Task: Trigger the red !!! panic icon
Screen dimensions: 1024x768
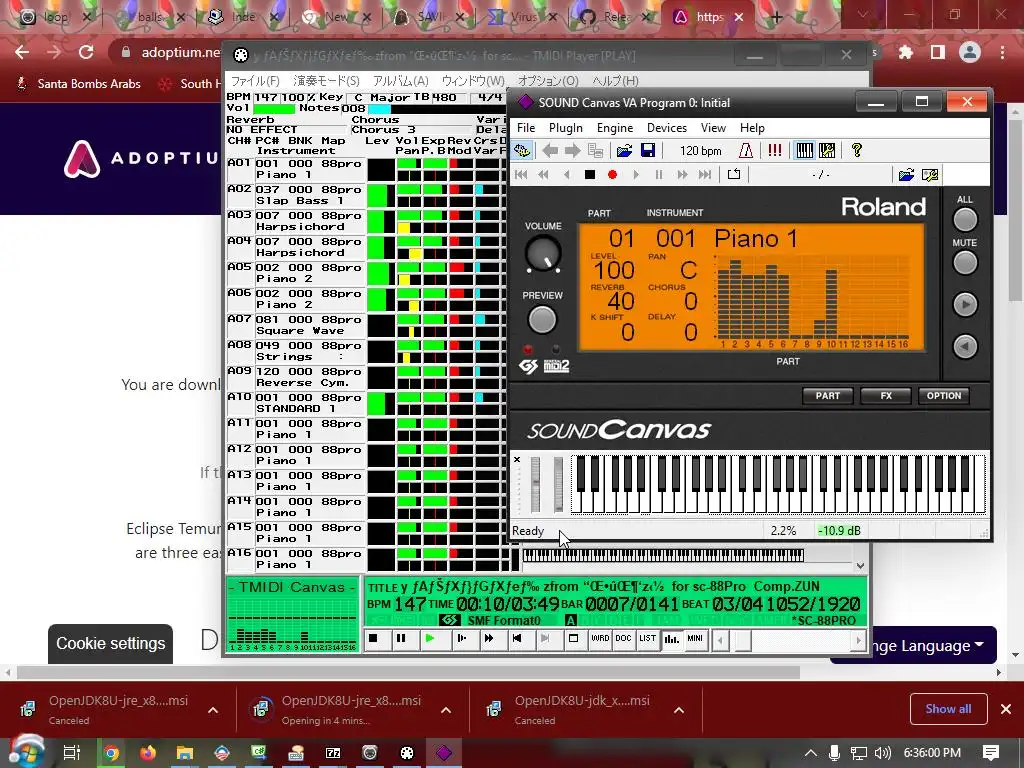Action: click(775, 151)
